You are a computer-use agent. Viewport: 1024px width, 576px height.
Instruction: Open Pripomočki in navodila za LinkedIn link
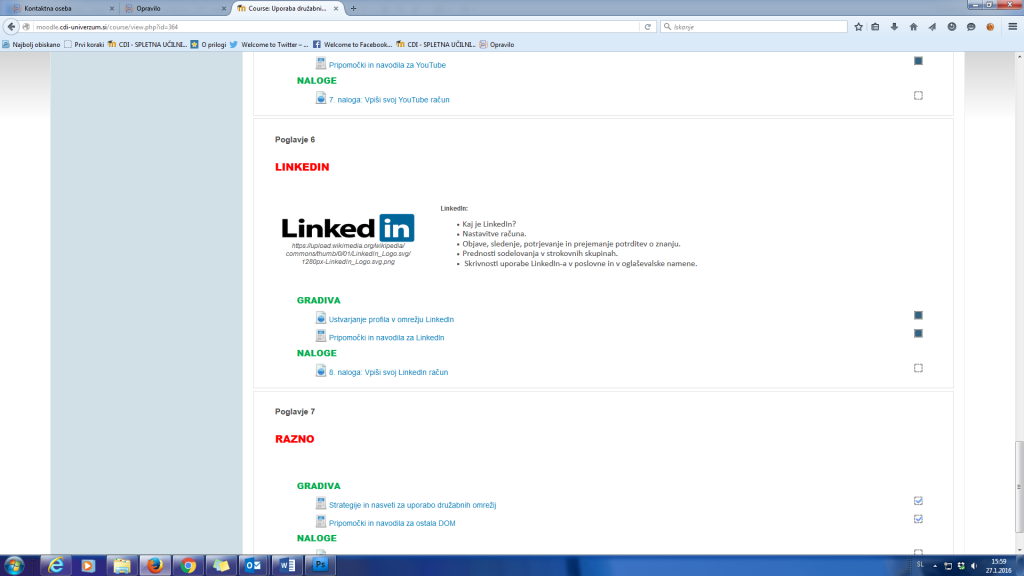pyautogui.click(x=386, y=338)
